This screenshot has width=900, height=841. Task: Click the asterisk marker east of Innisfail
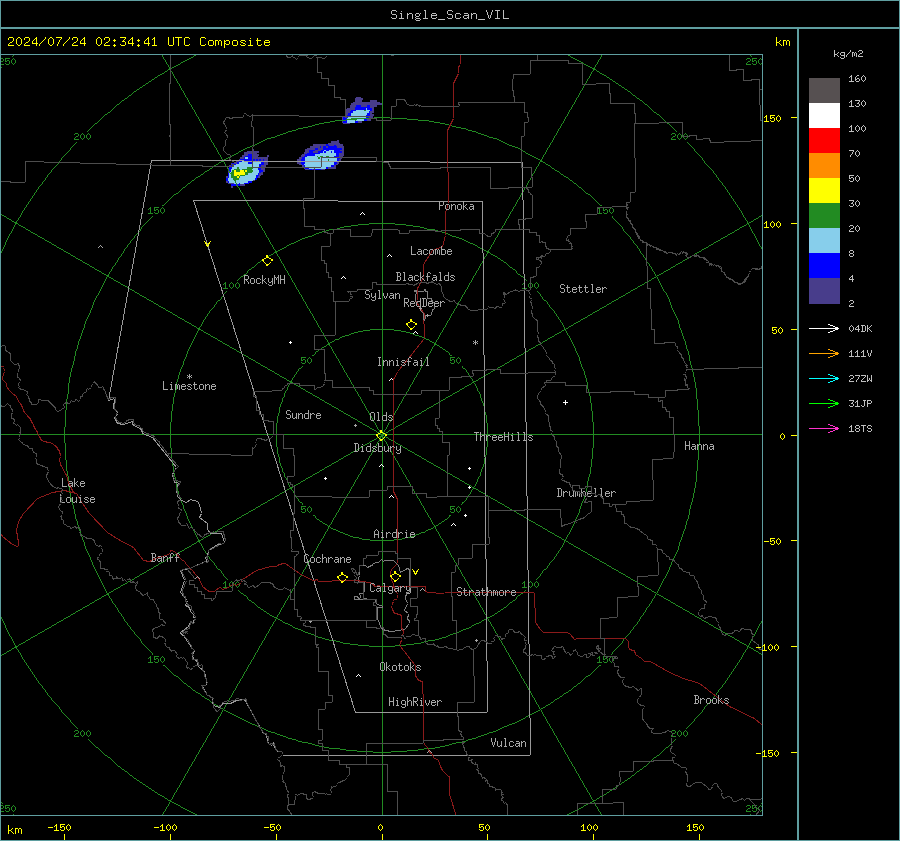[475, 343]
